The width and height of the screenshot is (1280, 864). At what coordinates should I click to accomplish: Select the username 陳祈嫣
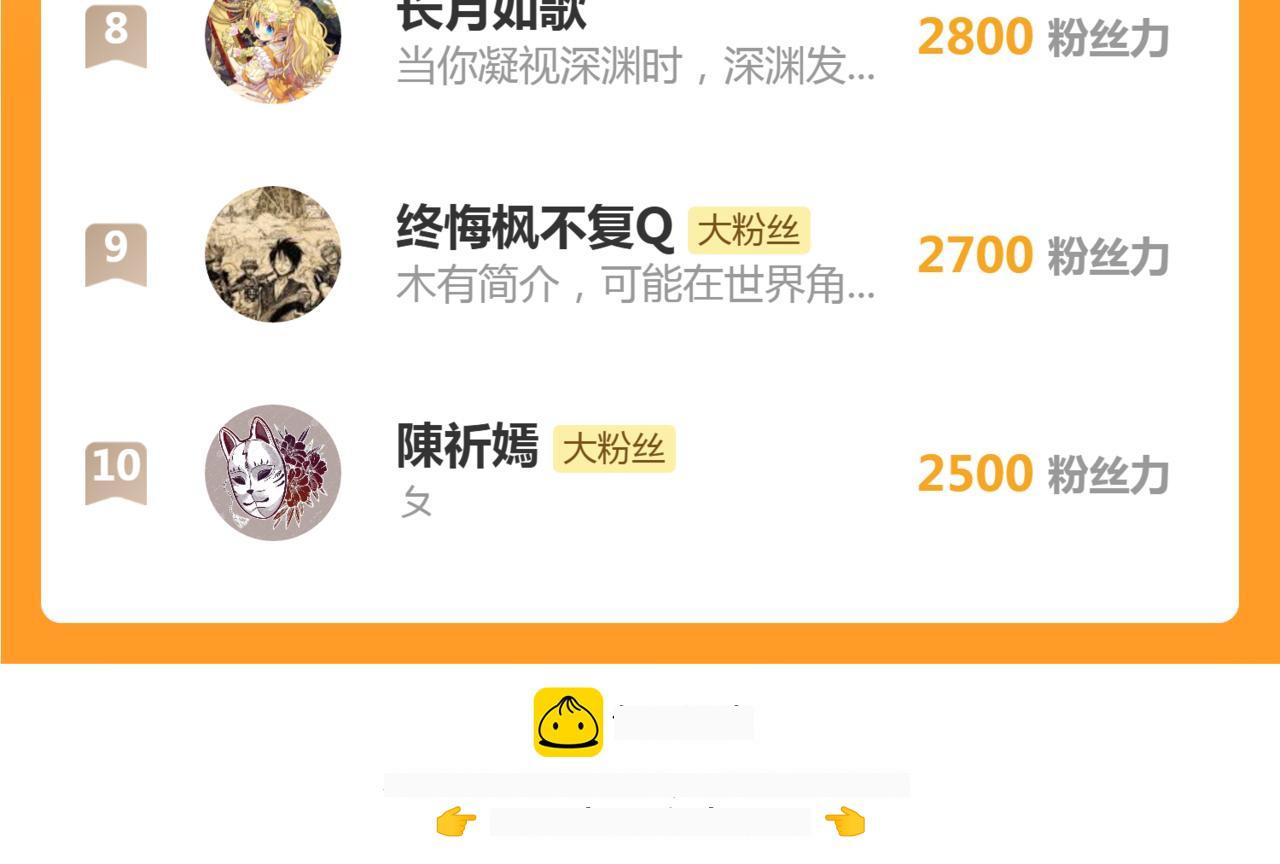pyautogui.click(x=467, y=446)
